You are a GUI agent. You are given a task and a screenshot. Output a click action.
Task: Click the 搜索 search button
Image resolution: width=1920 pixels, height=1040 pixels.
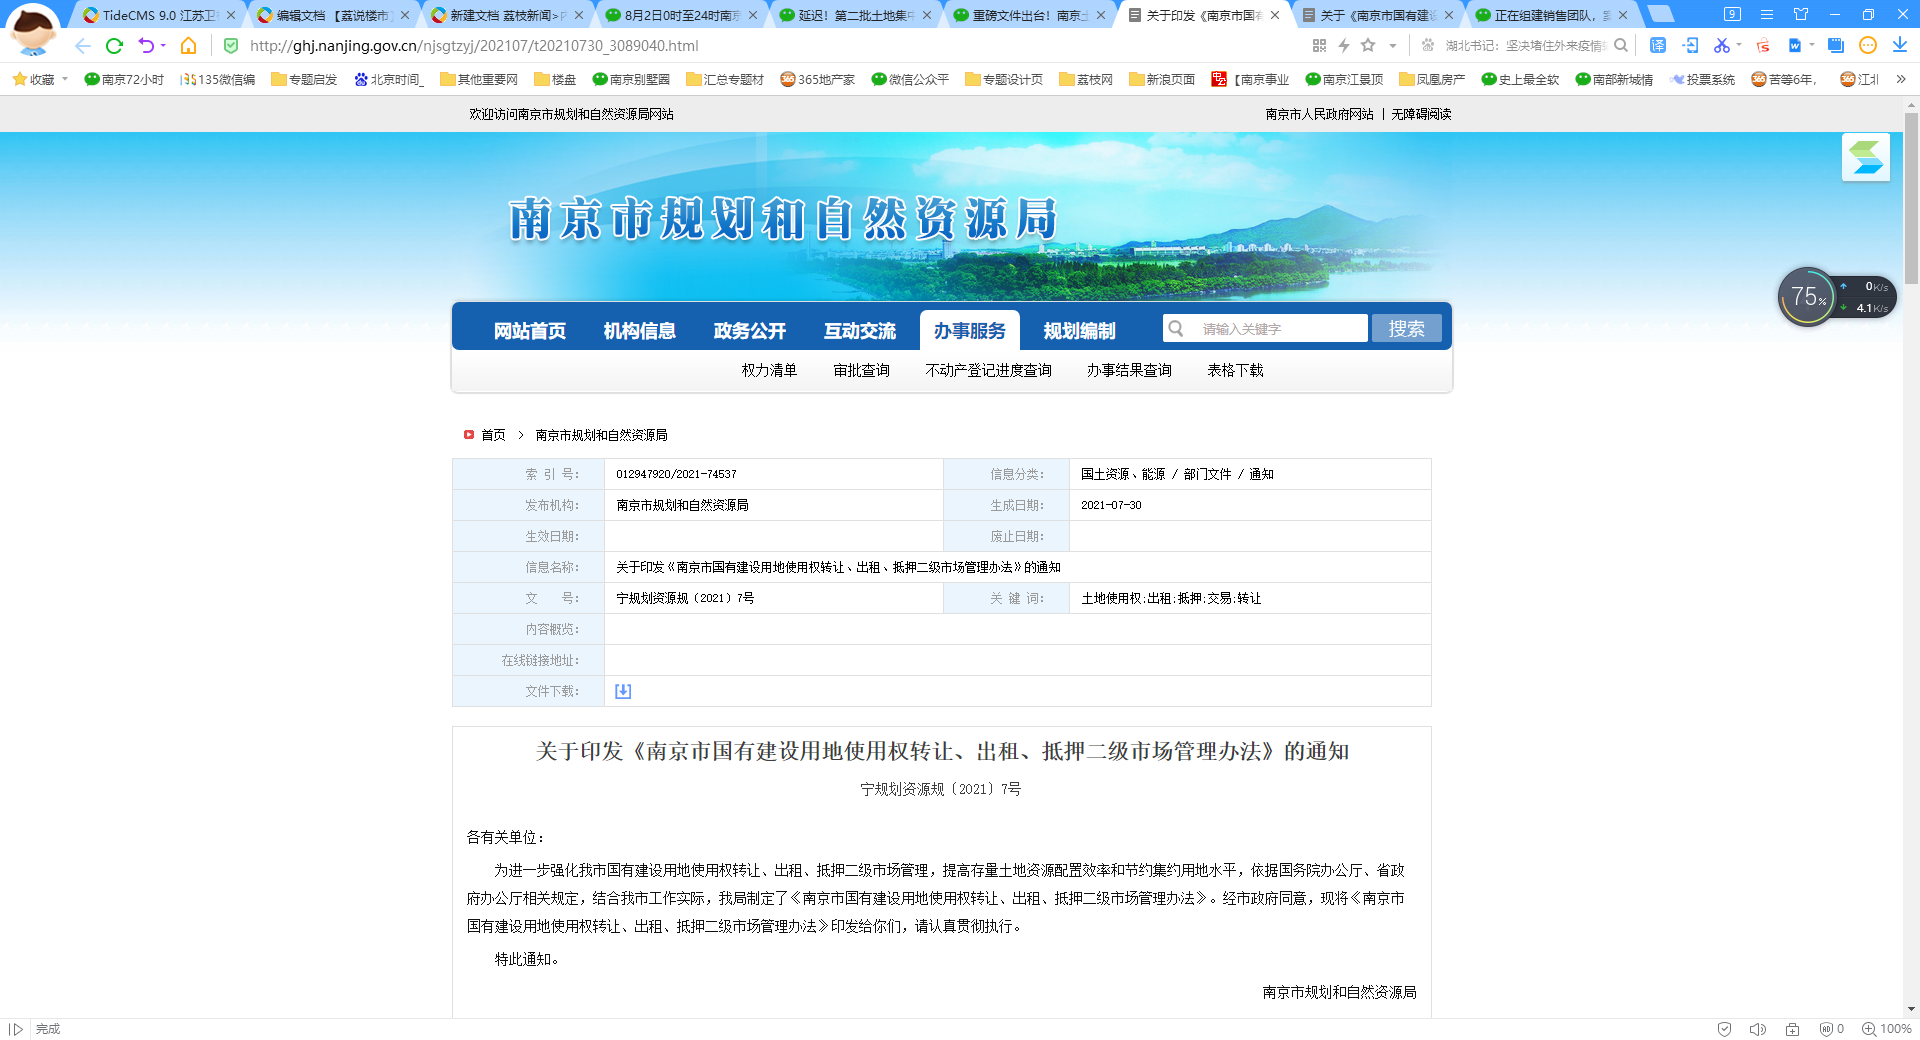click(1406, 329)
